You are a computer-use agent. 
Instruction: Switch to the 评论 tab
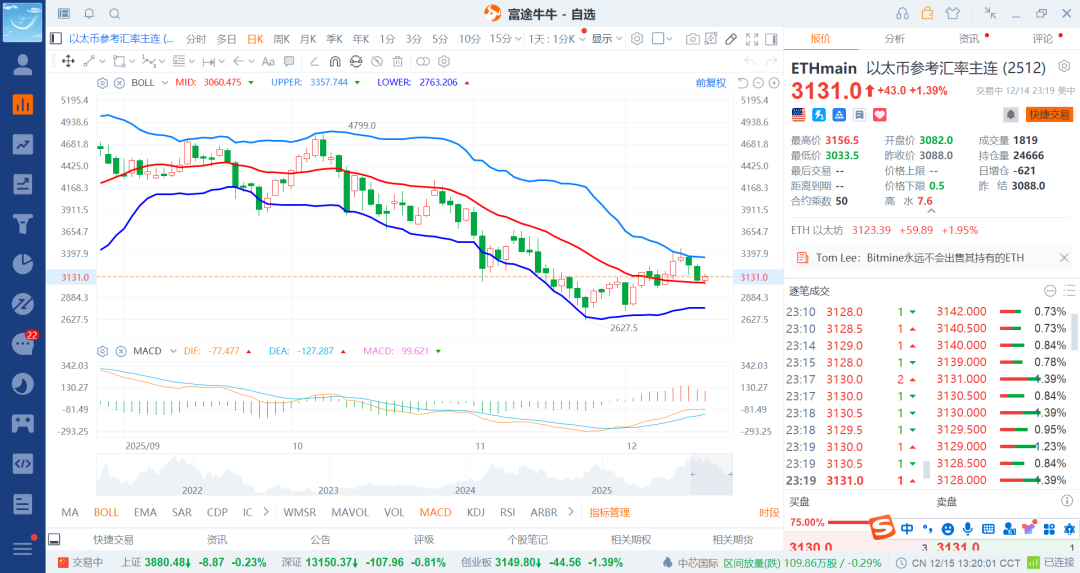tap(1043, 39)
